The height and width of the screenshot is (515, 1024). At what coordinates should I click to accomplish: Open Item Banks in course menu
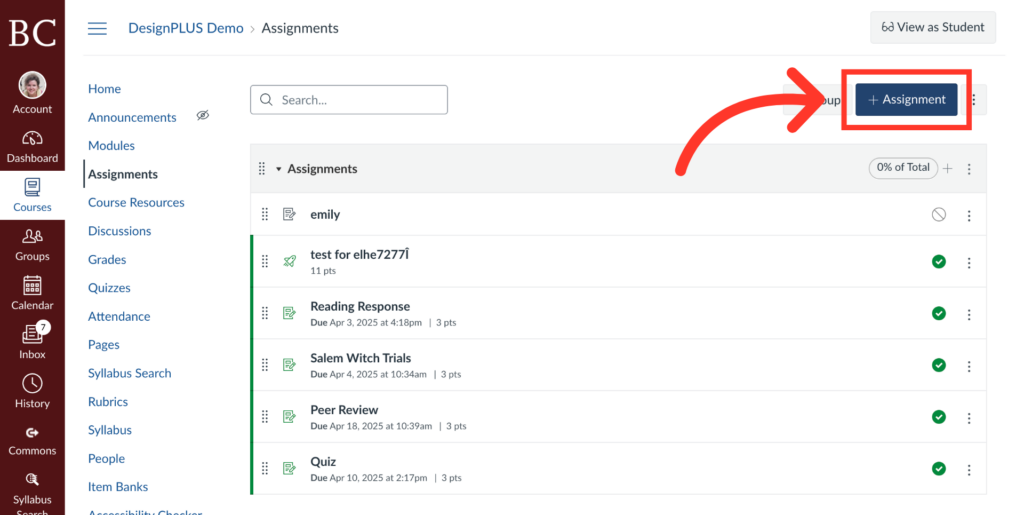click(118, 487)
